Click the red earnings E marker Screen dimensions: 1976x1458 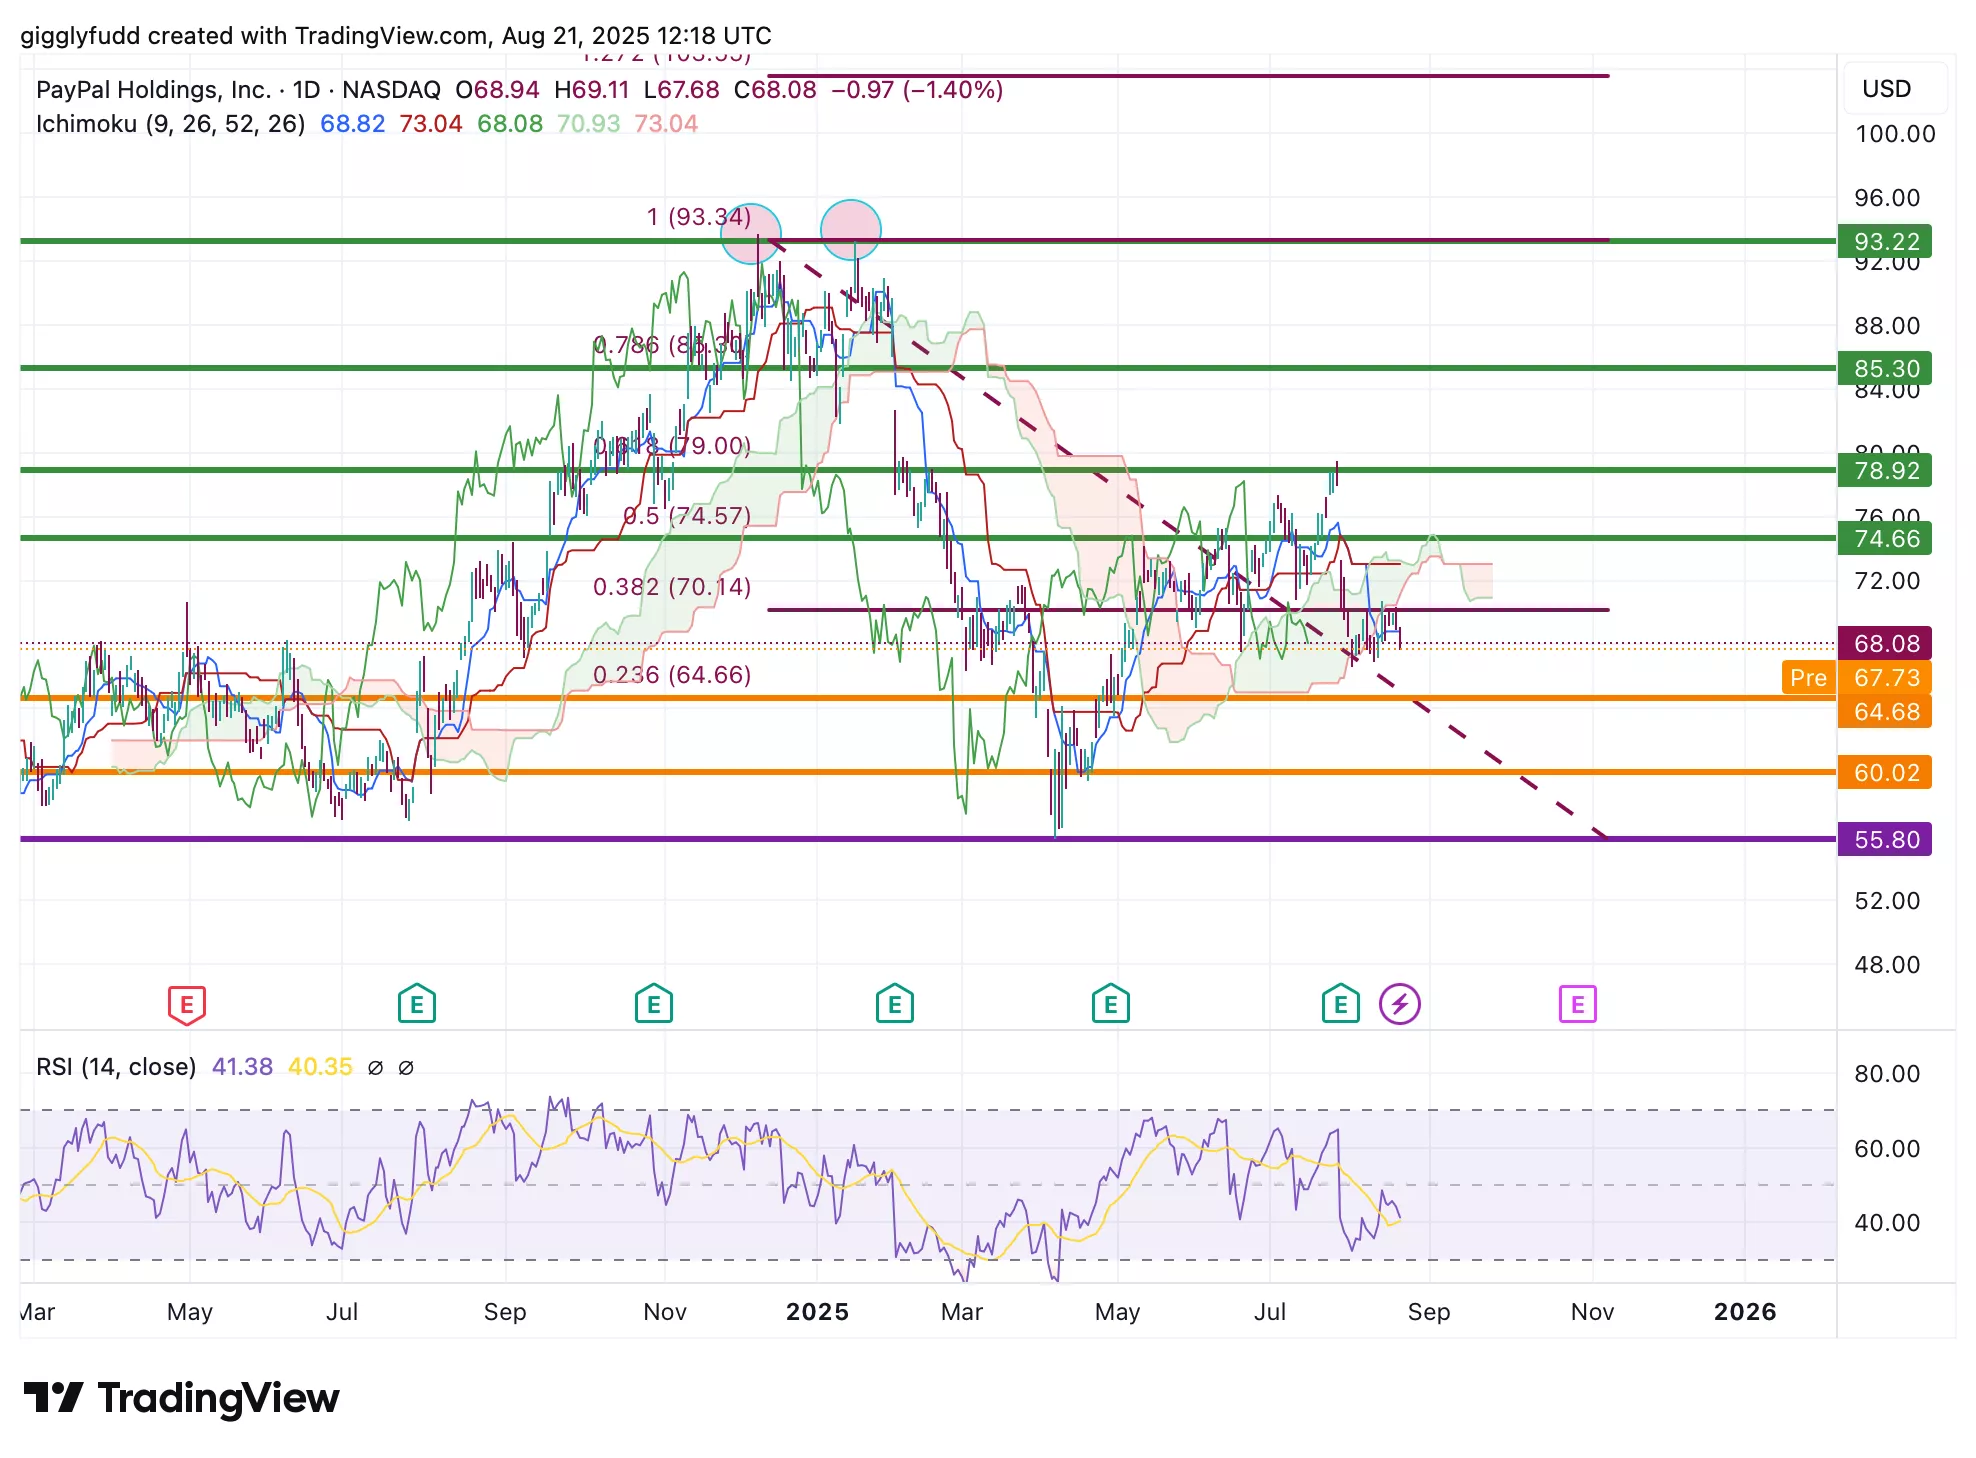click(x=187, y=1004)
